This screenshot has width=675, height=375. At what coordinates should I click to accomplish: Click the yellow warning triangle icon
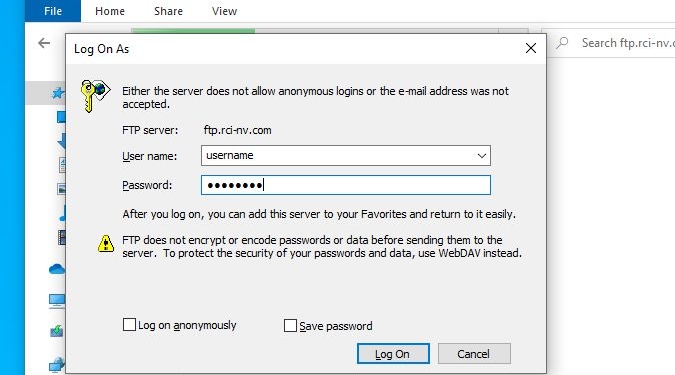point(105,243)
